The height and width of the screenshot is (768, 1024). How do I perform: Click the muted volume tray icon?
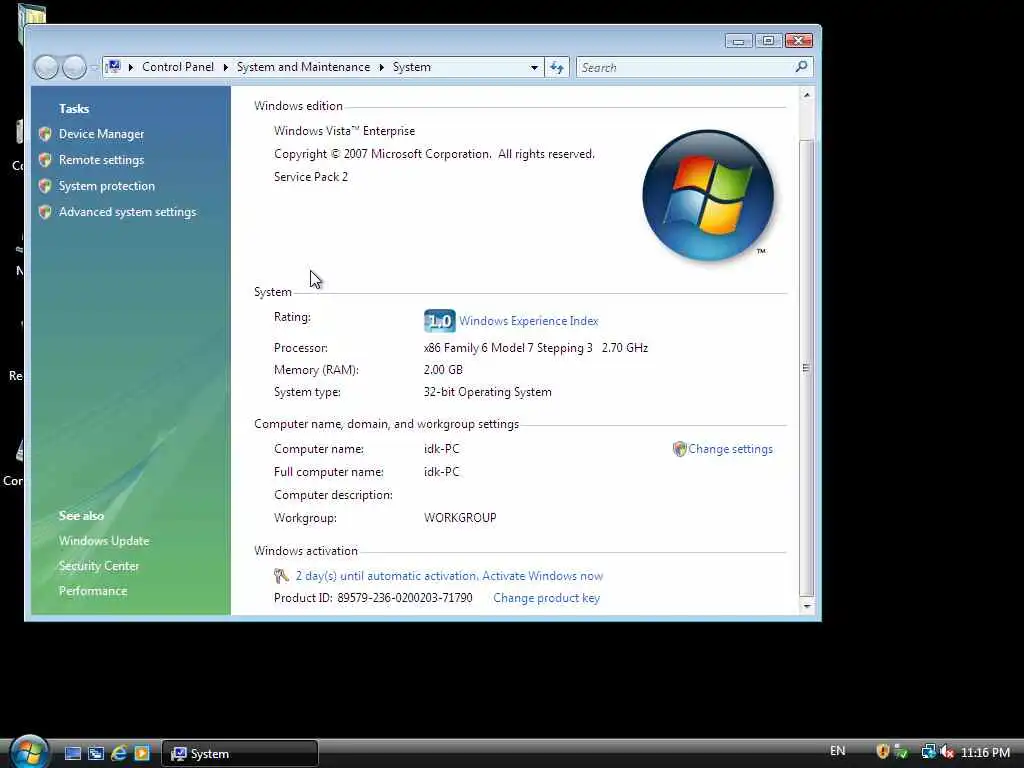click(x=947, y=752)
